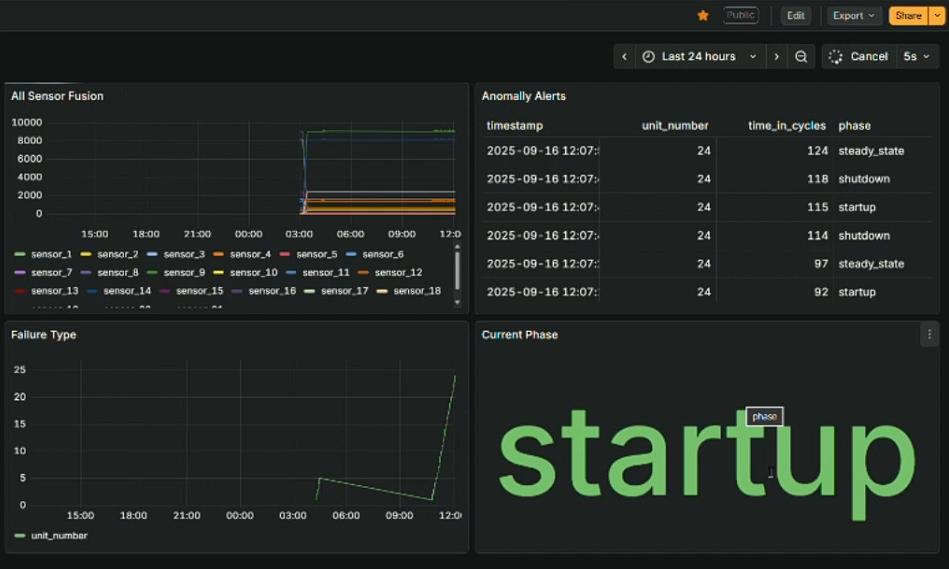This screenshot has height=569, width=949.
Task: Click time_in_cycles value 97
Action: (x=821, y=264)
